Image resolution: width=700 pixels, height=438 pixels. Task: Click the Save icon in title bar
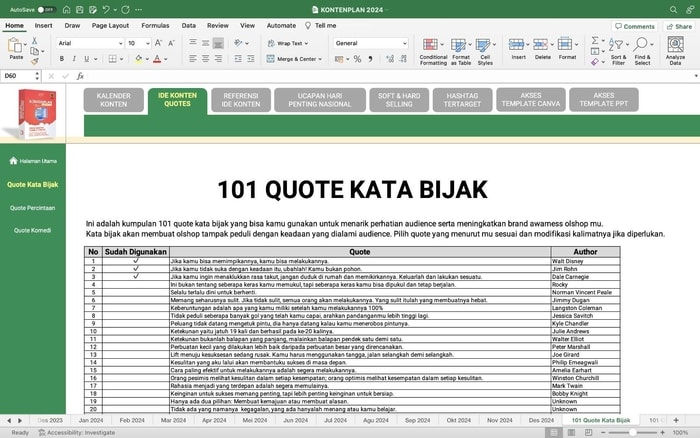[x=79, y=9]
